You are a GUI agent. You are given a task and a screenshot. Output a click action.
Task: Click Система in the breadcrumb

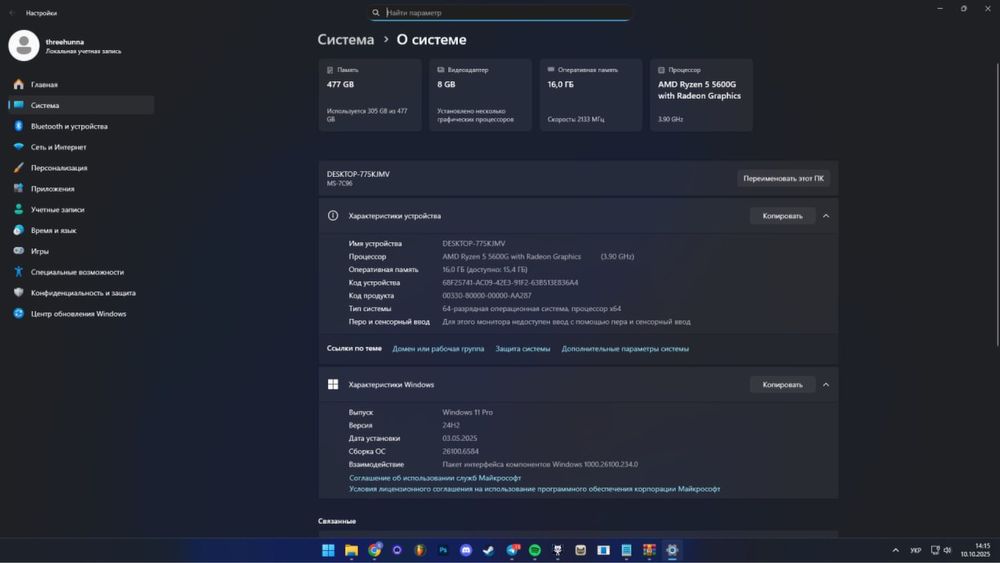(346, 40)
